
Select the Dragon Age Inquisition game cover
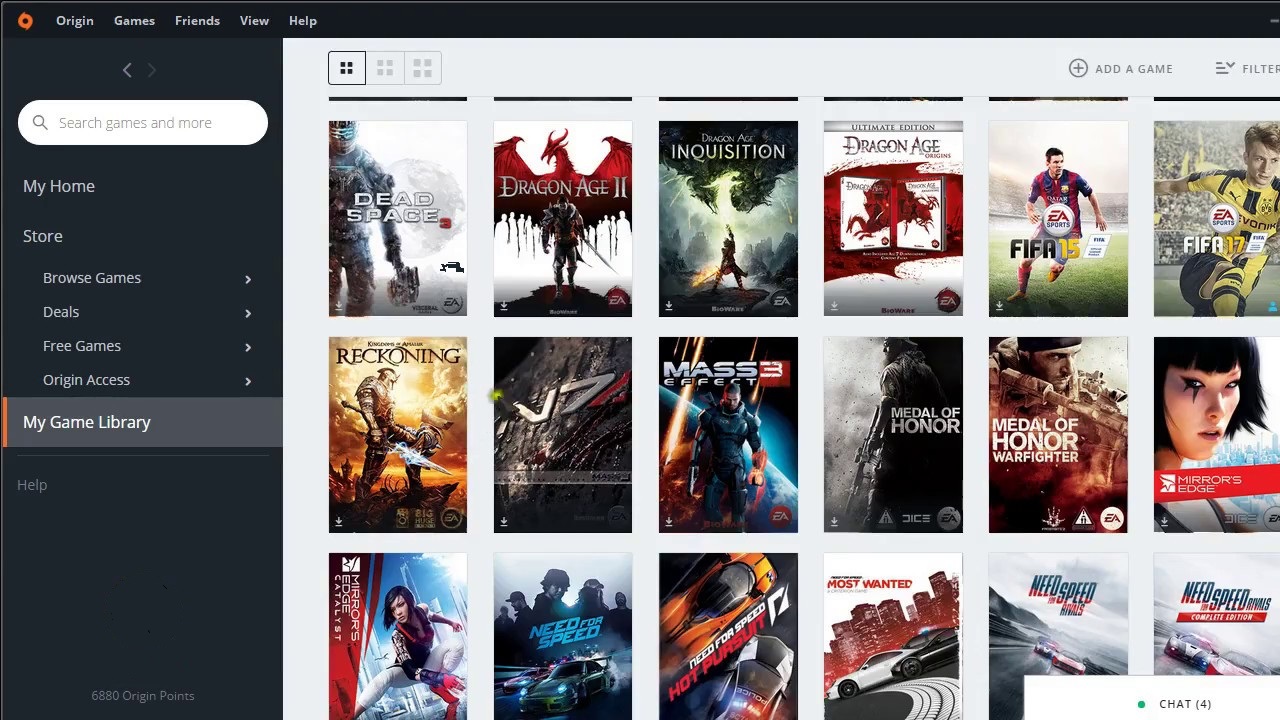point(728,218)
